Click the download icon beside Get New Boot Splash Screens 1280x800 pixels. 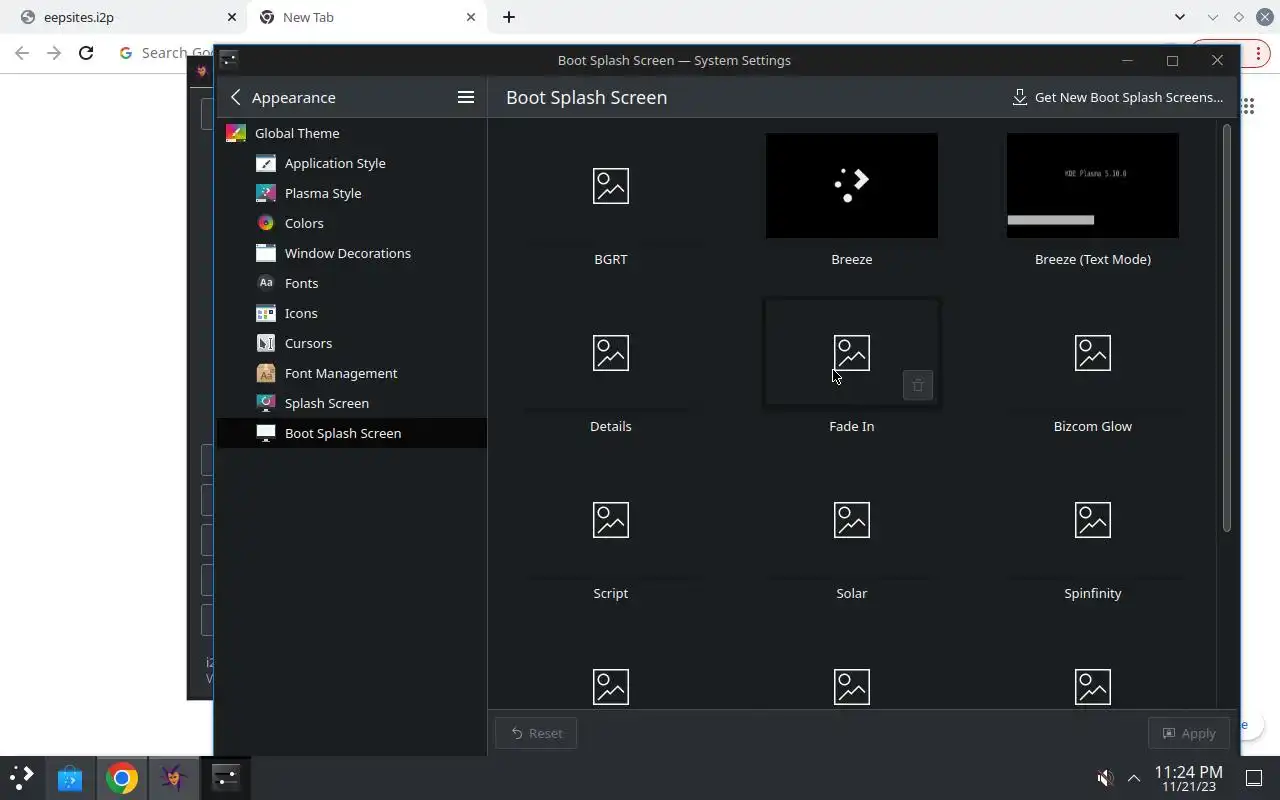click(1020, 97)
